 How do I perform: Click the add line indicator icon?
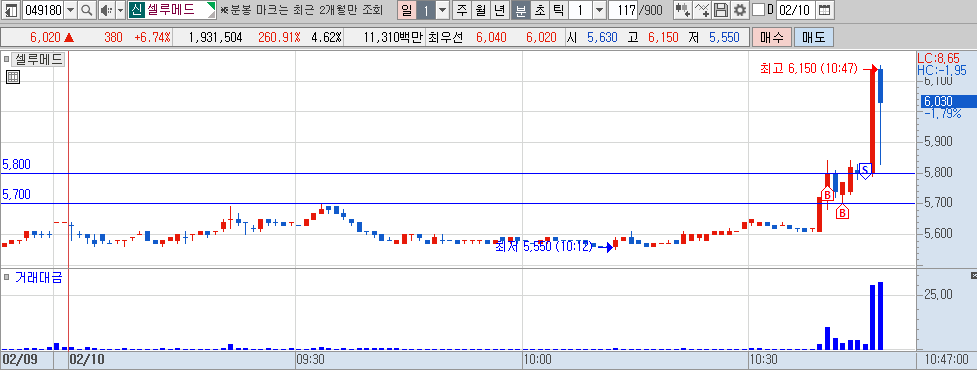tap(702, 10)
